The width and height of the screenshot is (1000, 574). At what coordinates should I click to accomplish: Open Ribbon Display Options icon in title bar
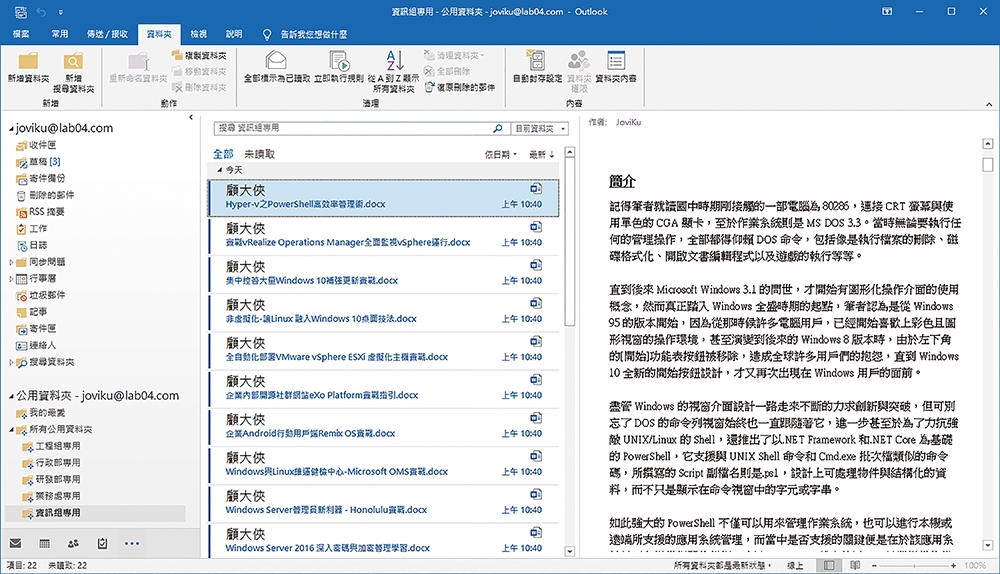887,11
